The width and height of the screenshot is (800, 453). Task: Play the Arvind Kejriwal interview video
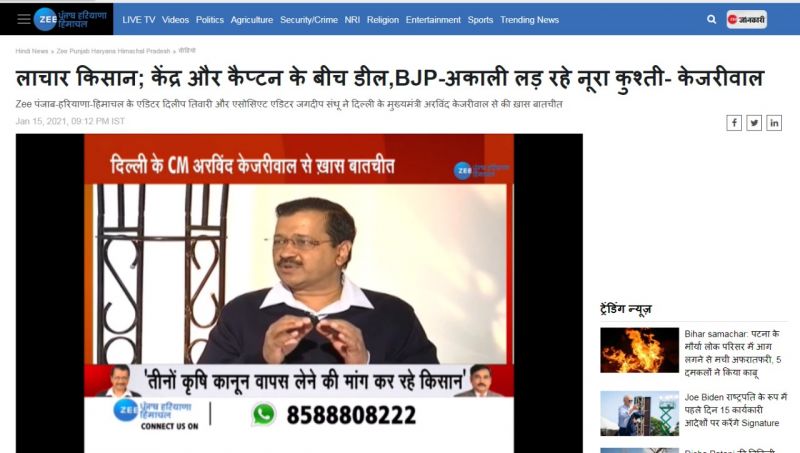[x=299, y=293]
